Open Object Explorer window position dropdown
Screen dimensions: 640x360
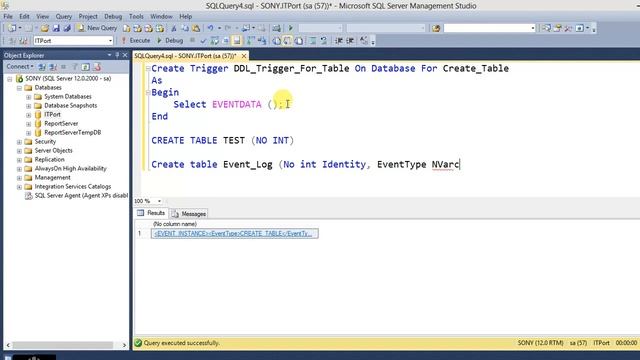109,55
